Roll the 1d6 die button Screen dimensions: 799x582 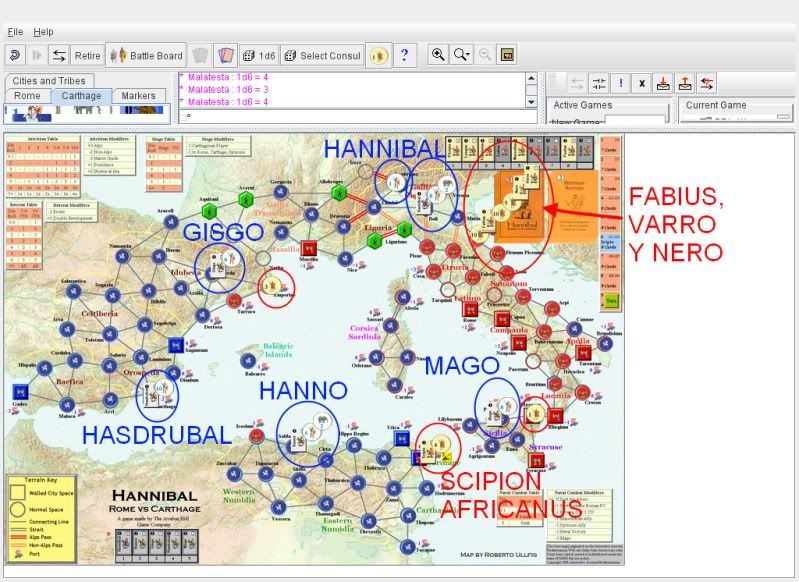click(x=259, y=56)
